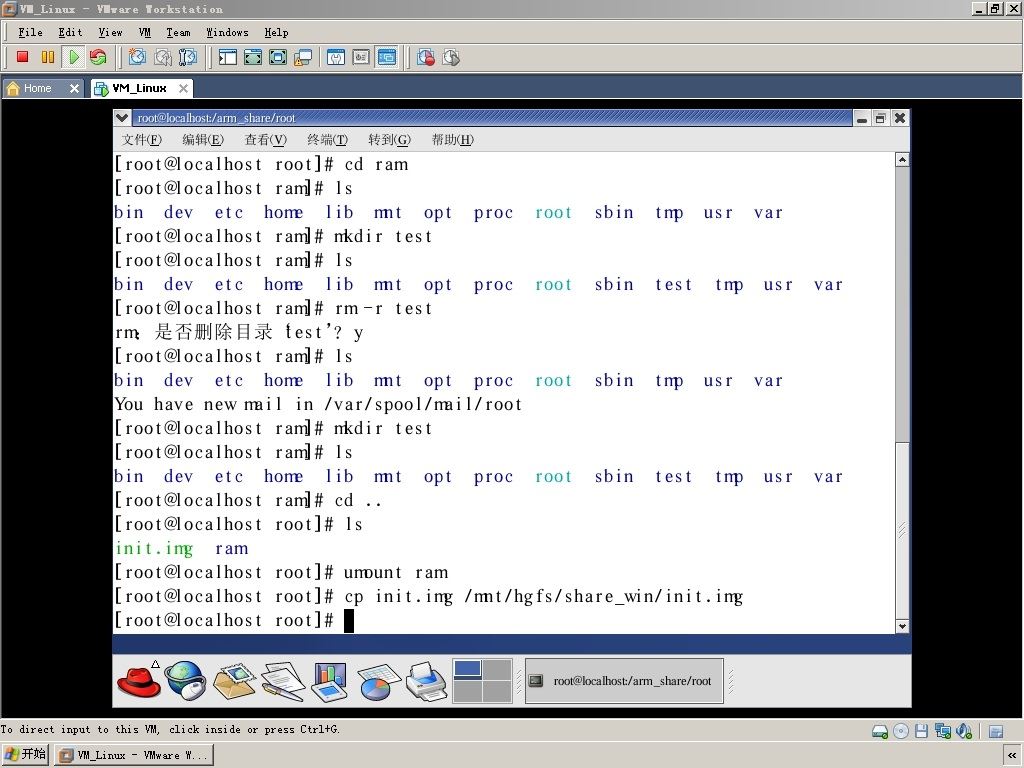Click the Revert to snapshot icon

click(x=162, y=57)
